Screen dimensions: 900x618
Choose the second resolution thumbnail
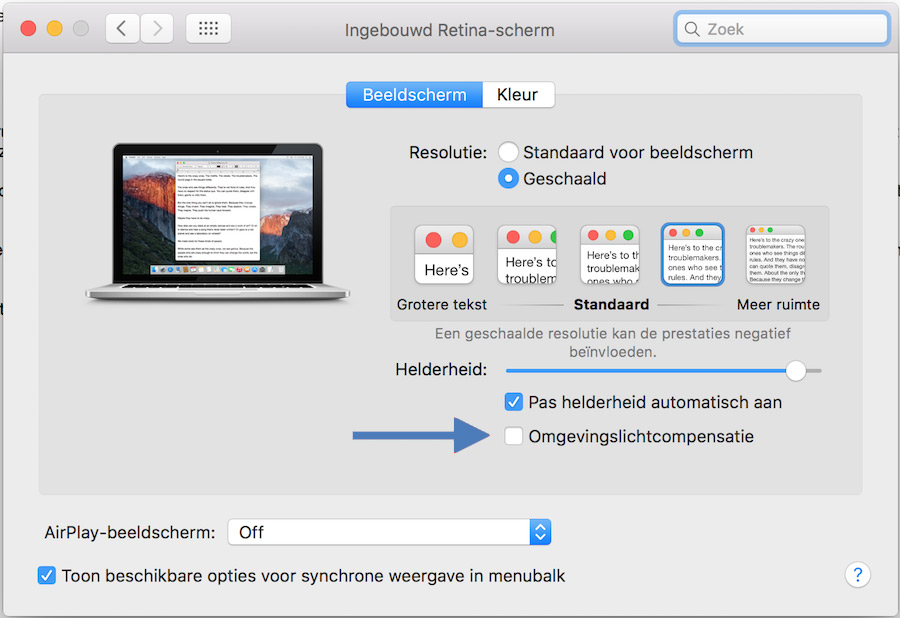coord(527,255)
